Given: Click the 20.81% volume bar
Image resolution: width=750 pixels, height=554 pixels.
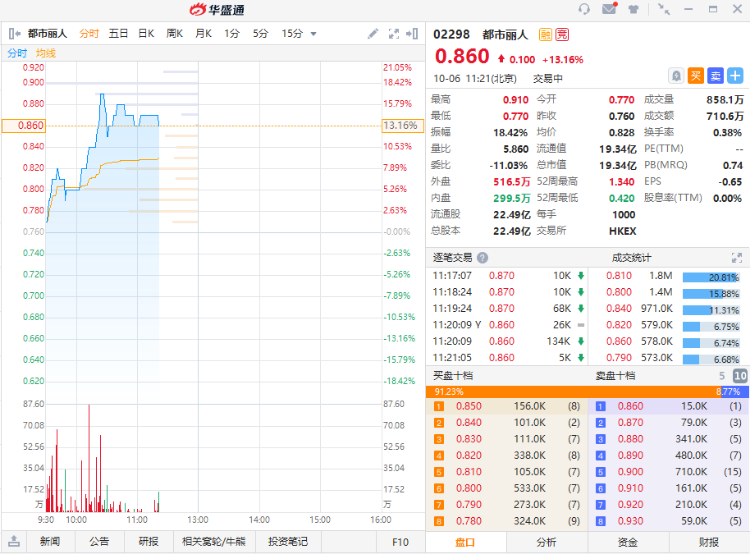Looking at the screenshot, I should pos(711,277).
